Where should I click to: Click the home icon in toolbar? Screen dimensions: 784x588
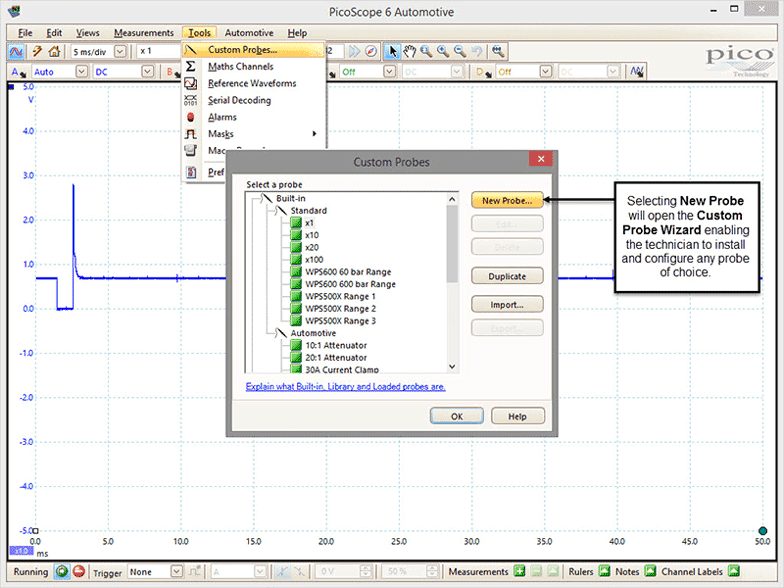[x=54, y=51]
